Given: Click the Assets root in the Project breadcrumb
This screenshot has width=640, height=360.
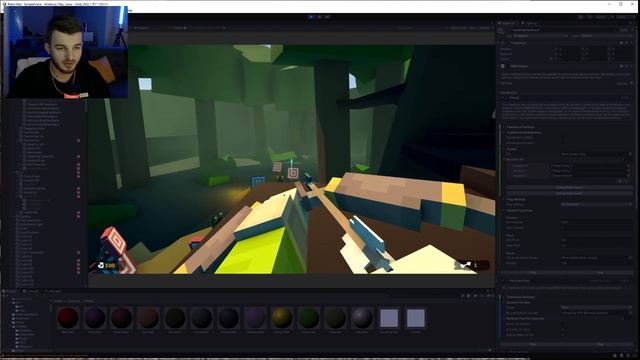Looking at the screenshot, I should (58, 301).
